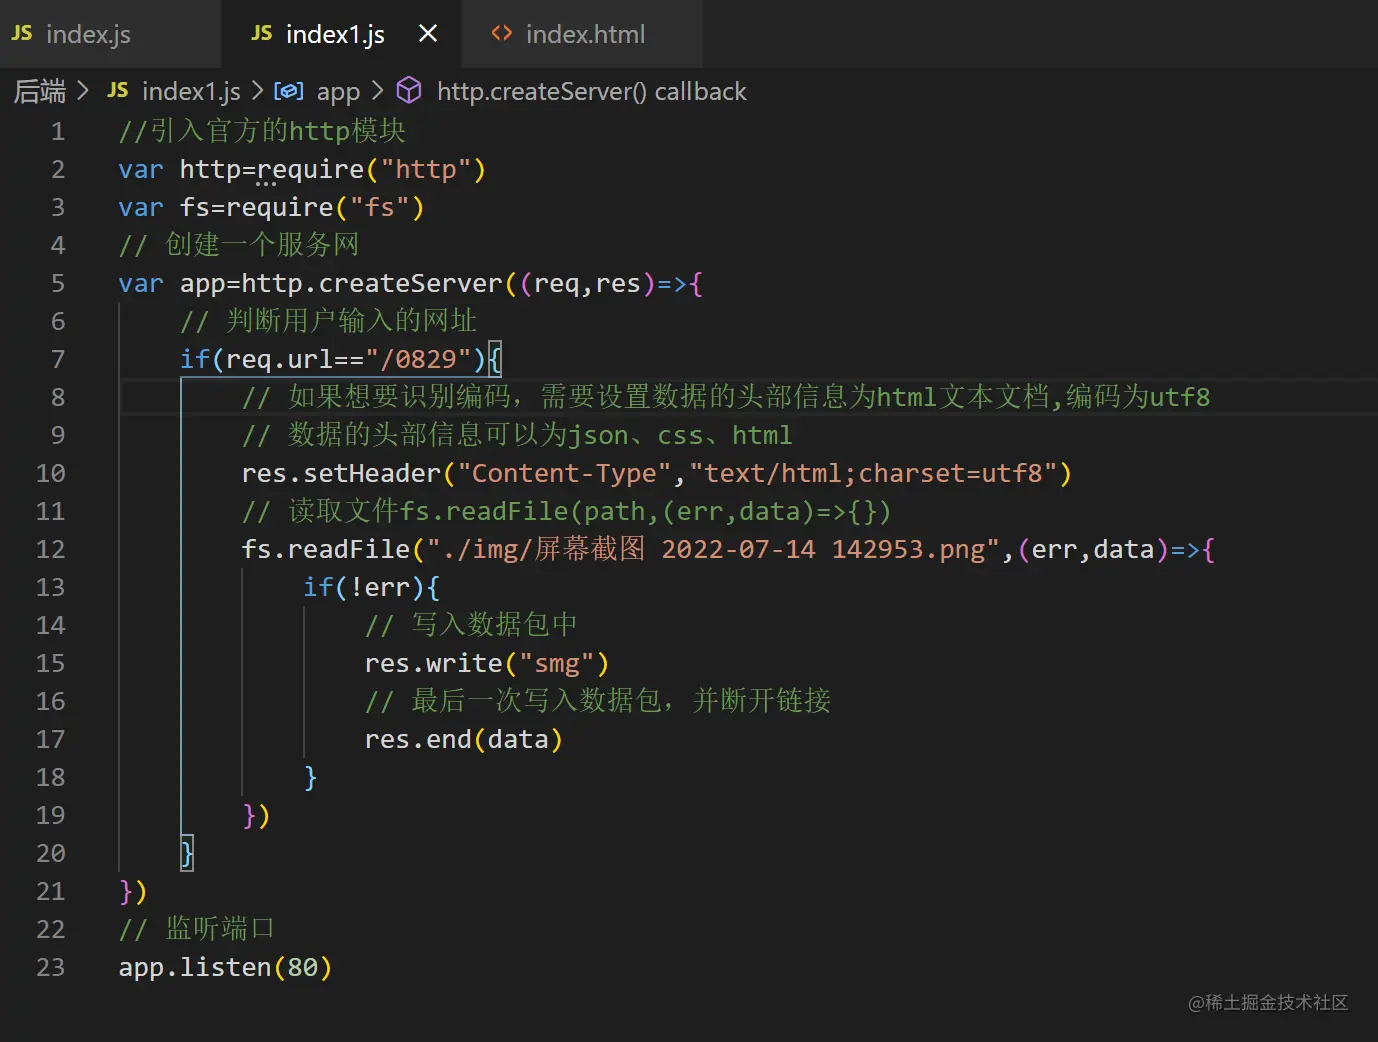Viewport: 1378px width, 1042px height.
Task: Click the HTML file icon on index.html tab
Action: 502,34
